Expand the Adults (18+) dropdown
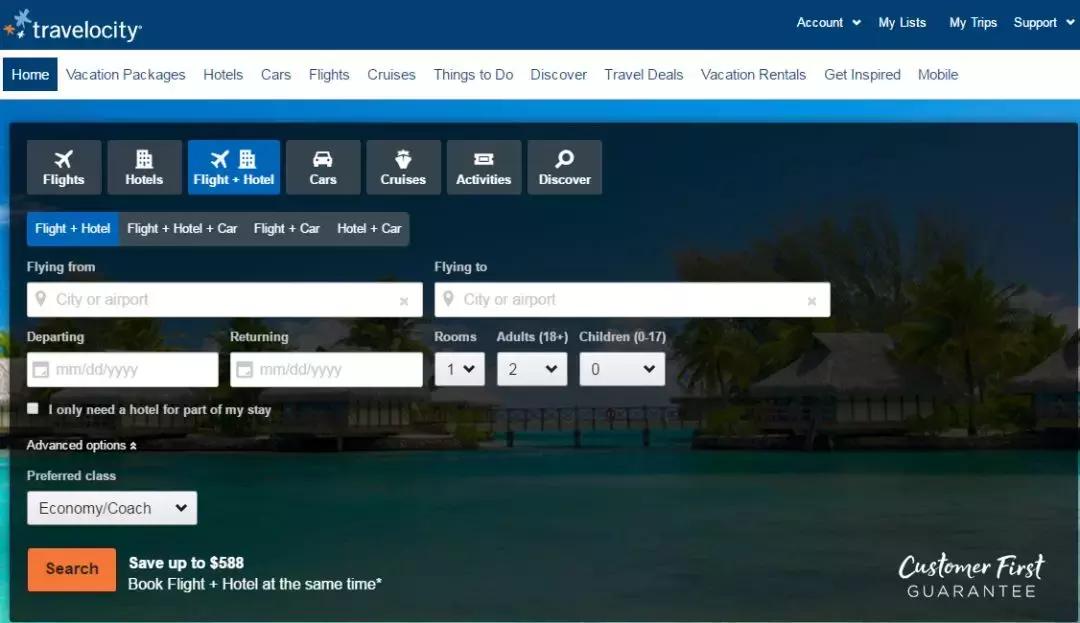This screenshot has height=623, width=1080. pos(531,369)
